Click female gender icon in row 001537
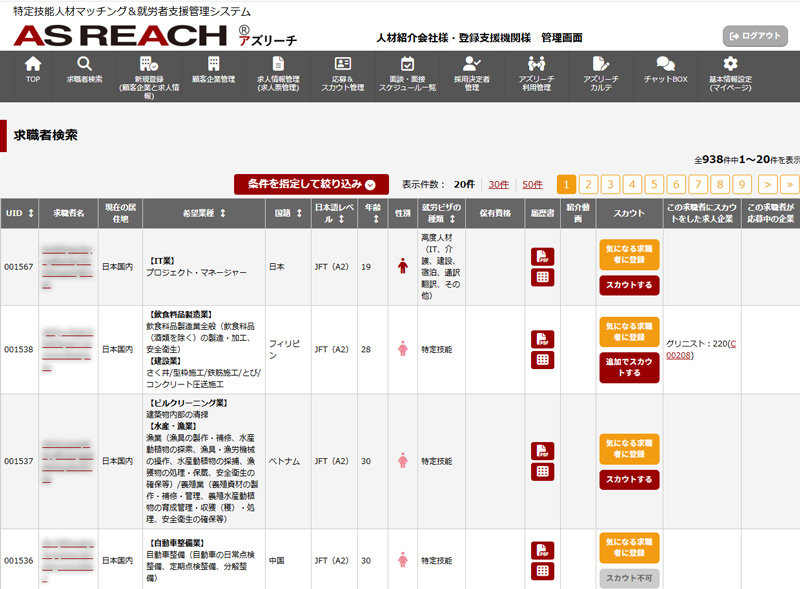800x589 pixels. (x=403, y=460)
